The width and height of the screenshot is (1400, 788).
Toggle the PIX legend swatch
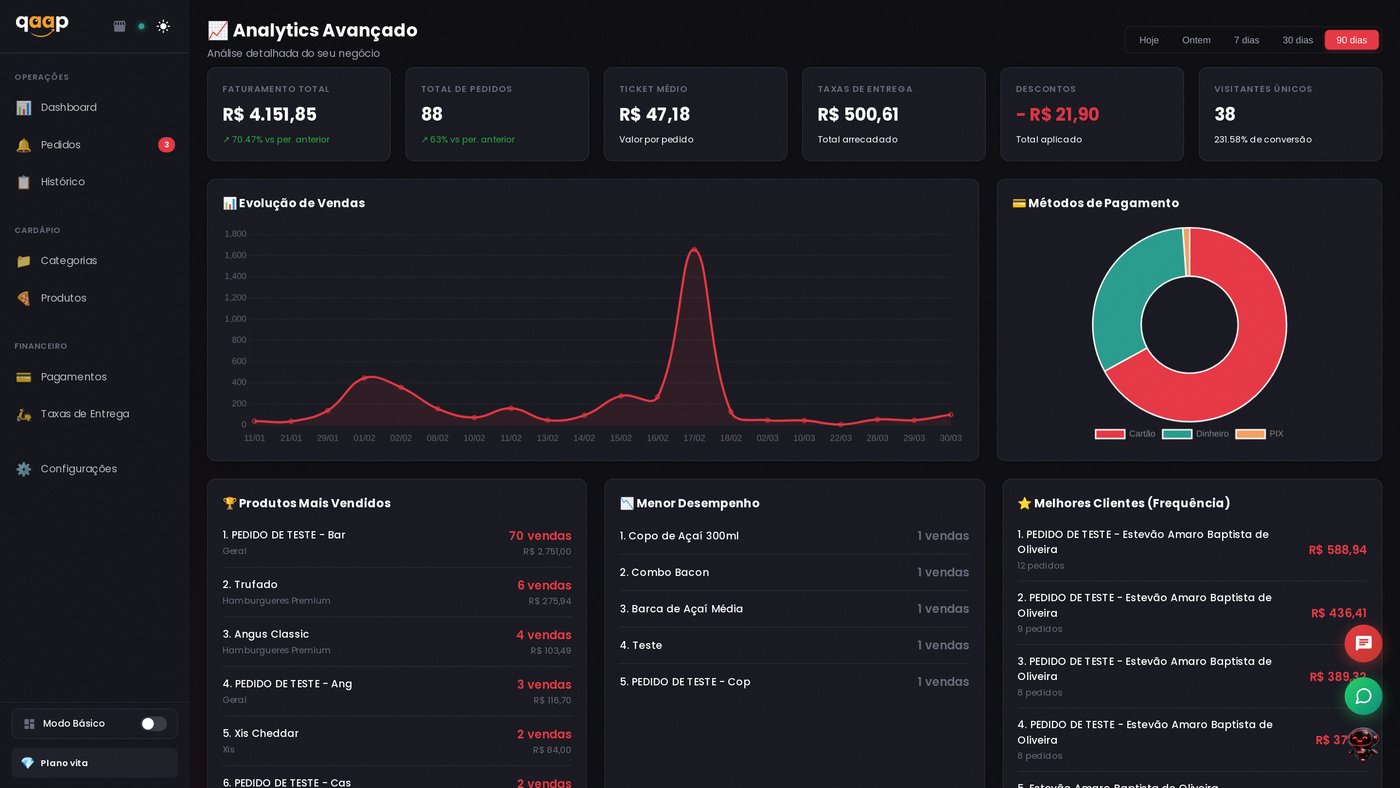[x=1250, y=434]
